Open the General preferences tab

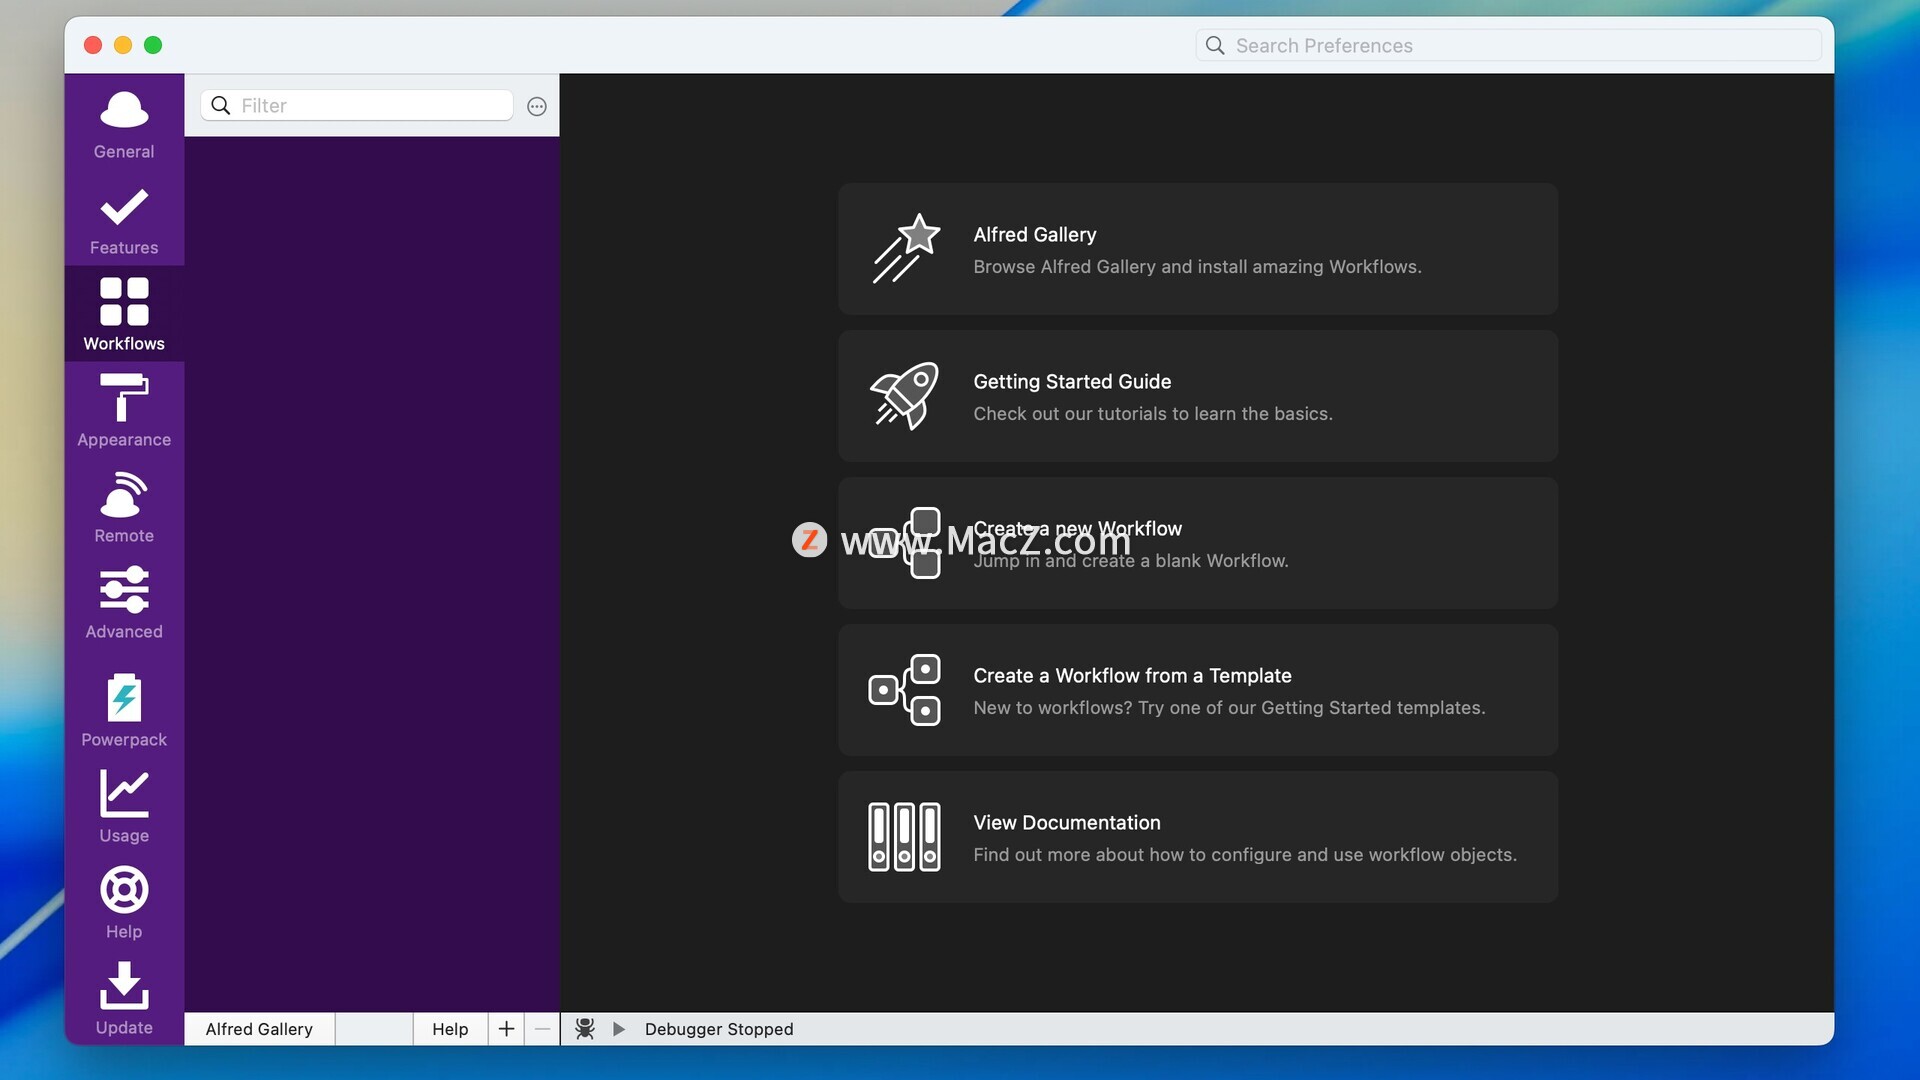click(x=124, y=123)
